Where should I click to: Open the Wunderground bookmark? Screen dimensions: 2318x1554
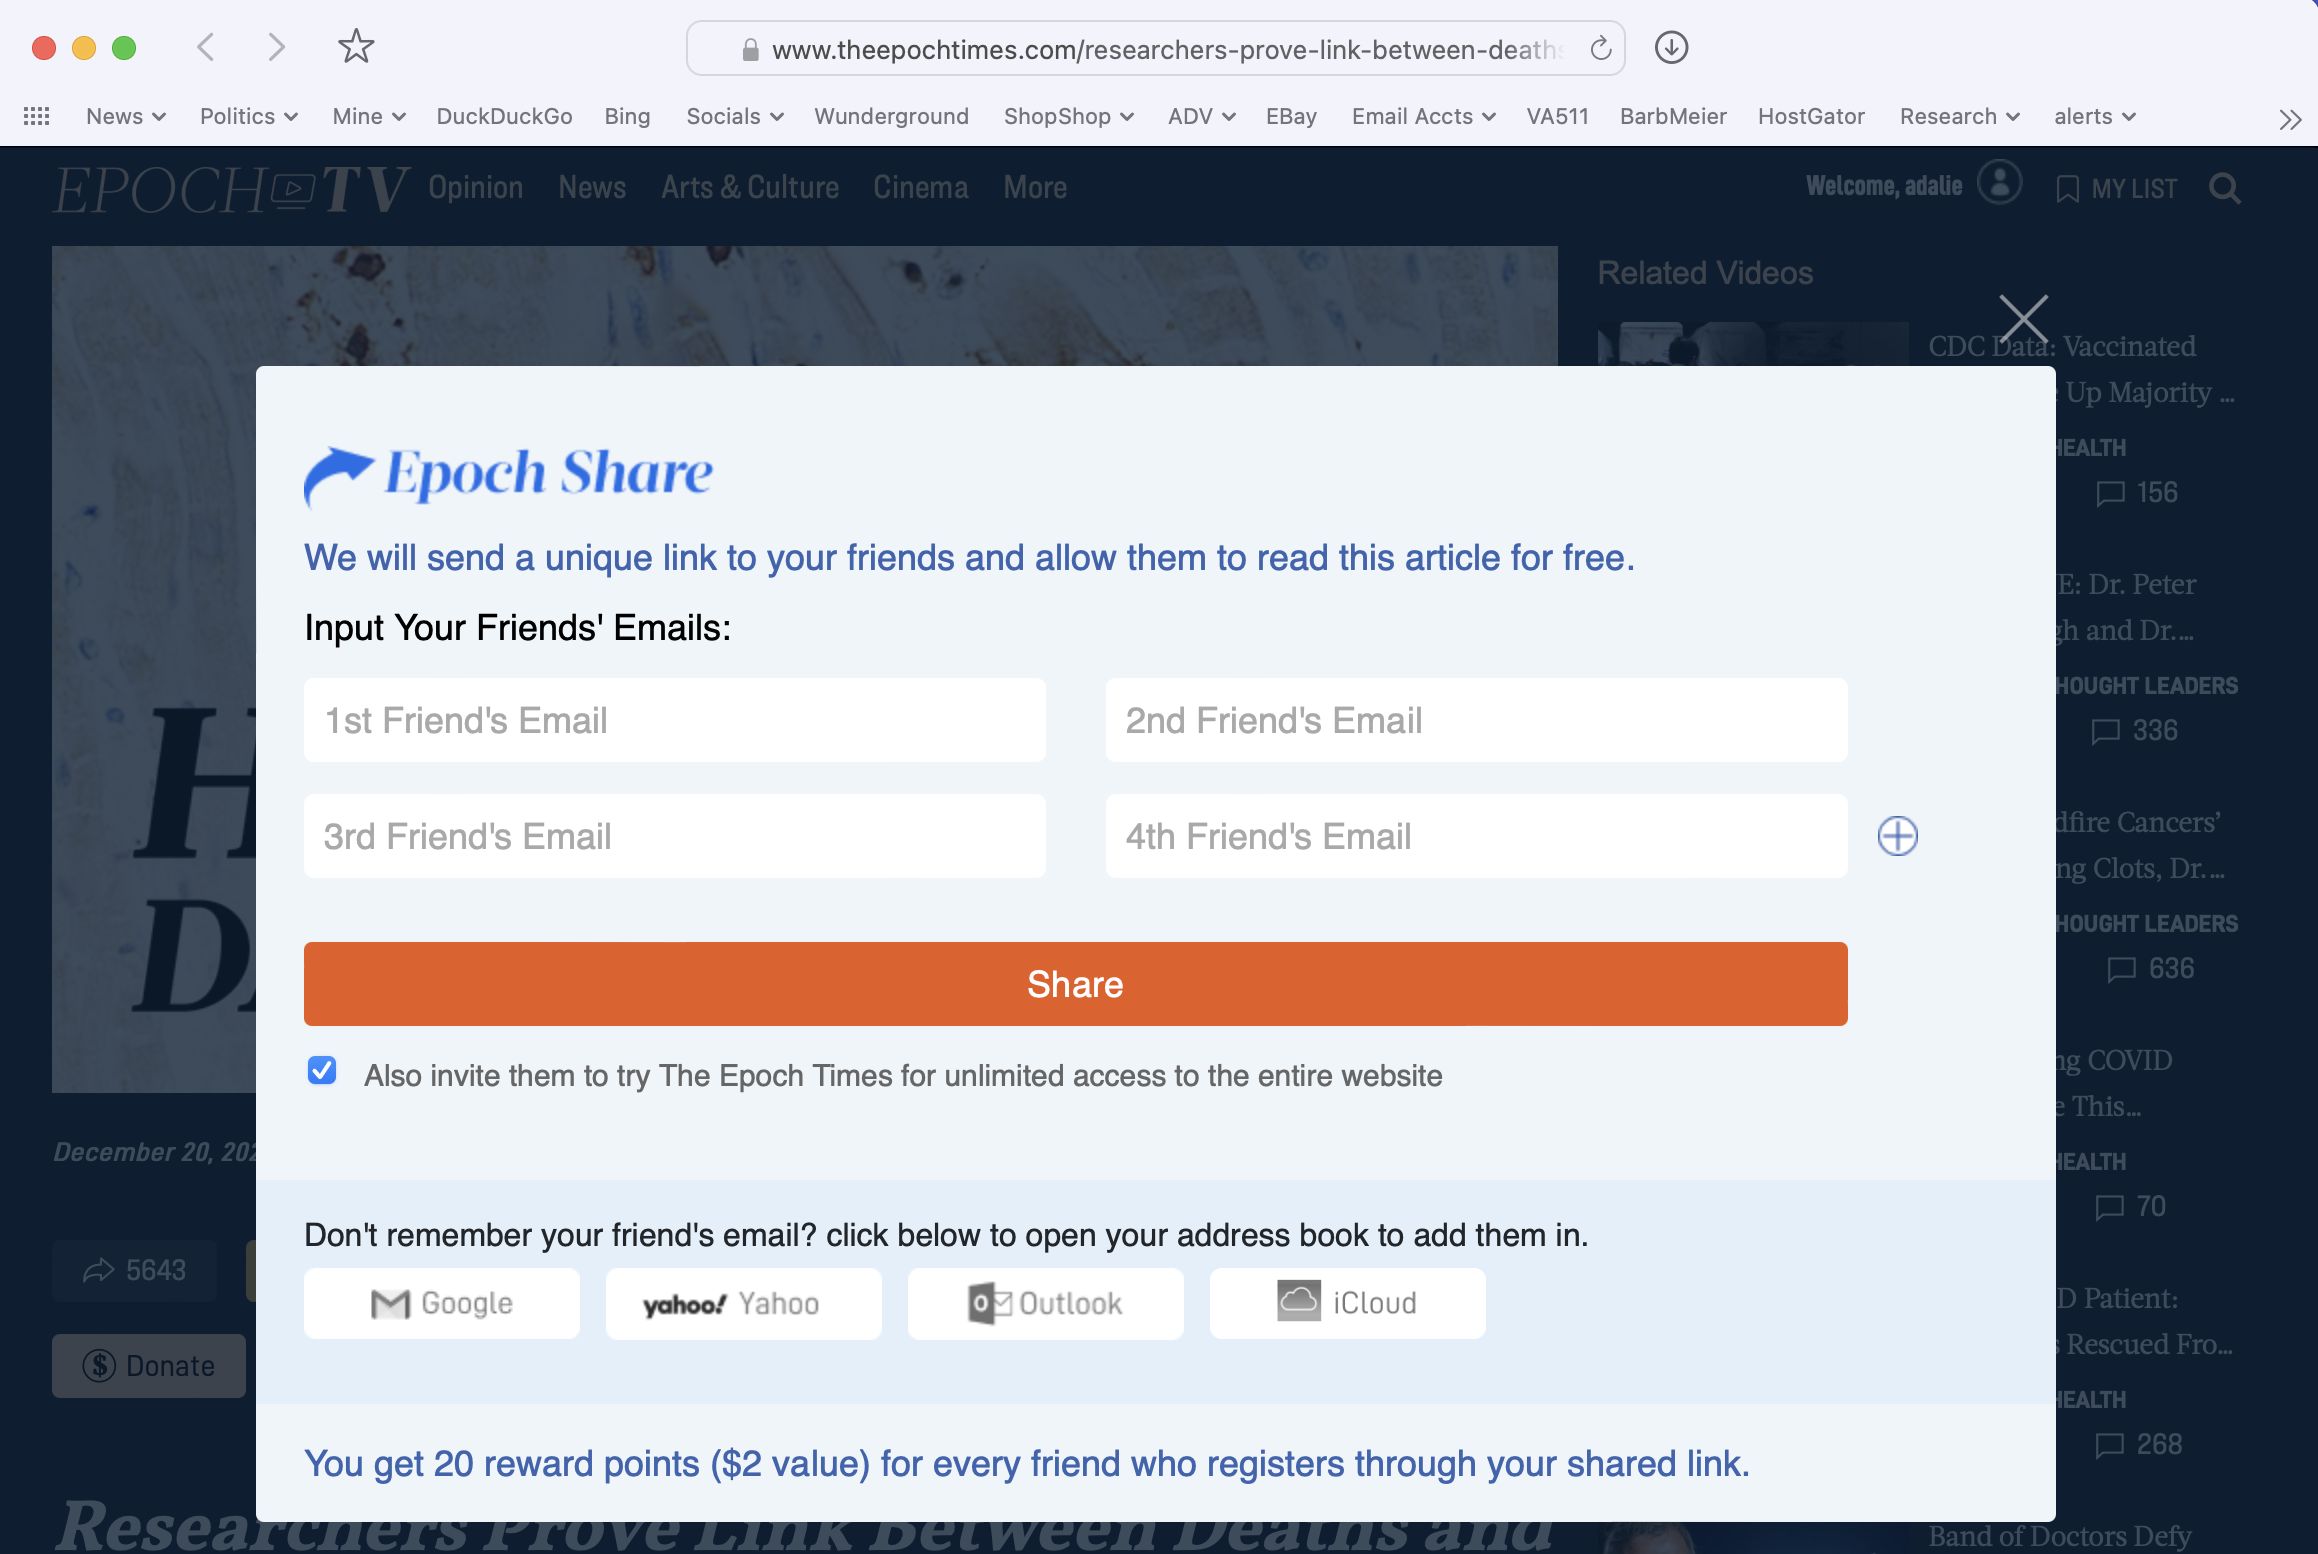point(892,116)
